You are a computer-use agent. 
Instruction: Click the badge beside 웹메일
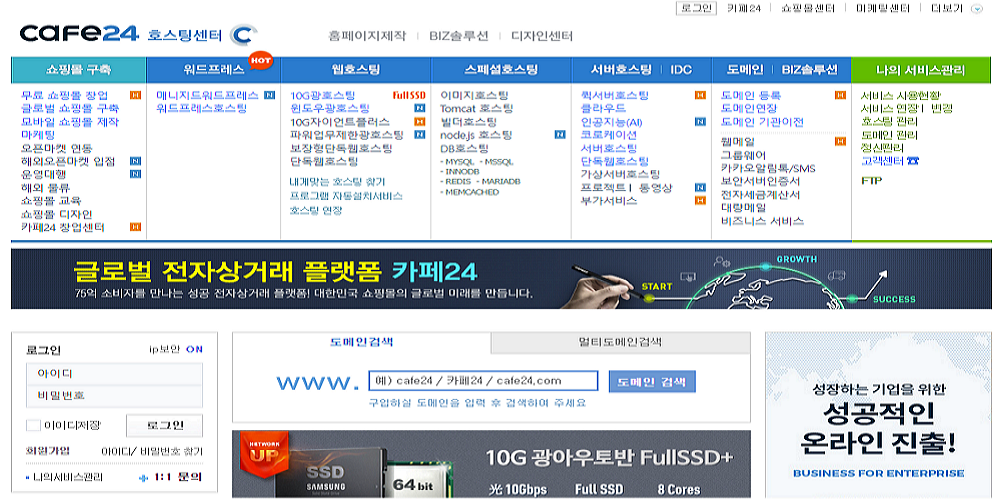841,142
